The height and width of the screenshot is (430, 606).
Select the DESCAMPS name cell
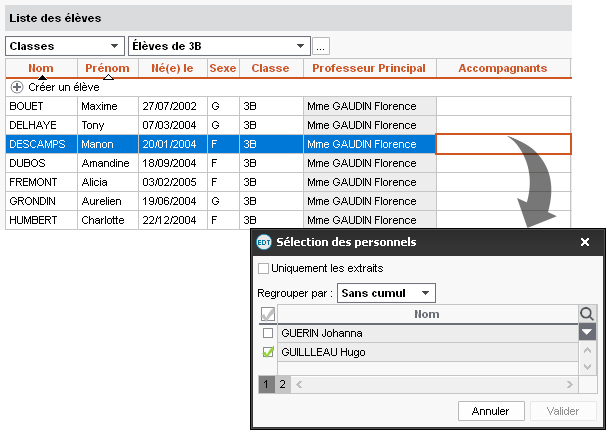[41, 144]
